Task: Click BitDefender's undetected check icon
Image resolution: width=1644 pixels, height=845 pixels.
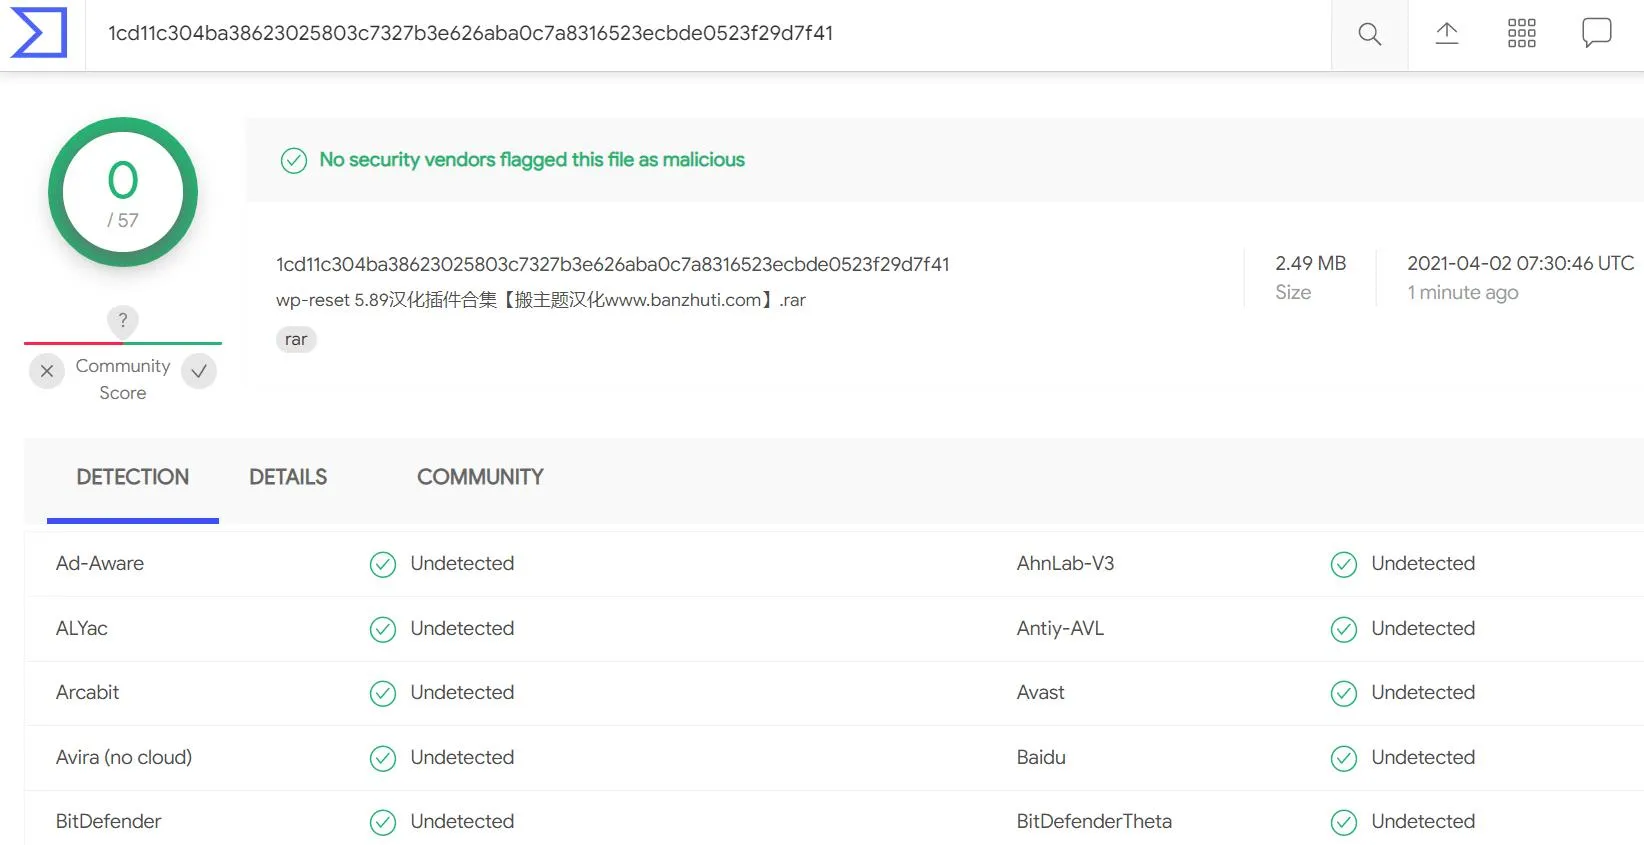Action: 383,823
